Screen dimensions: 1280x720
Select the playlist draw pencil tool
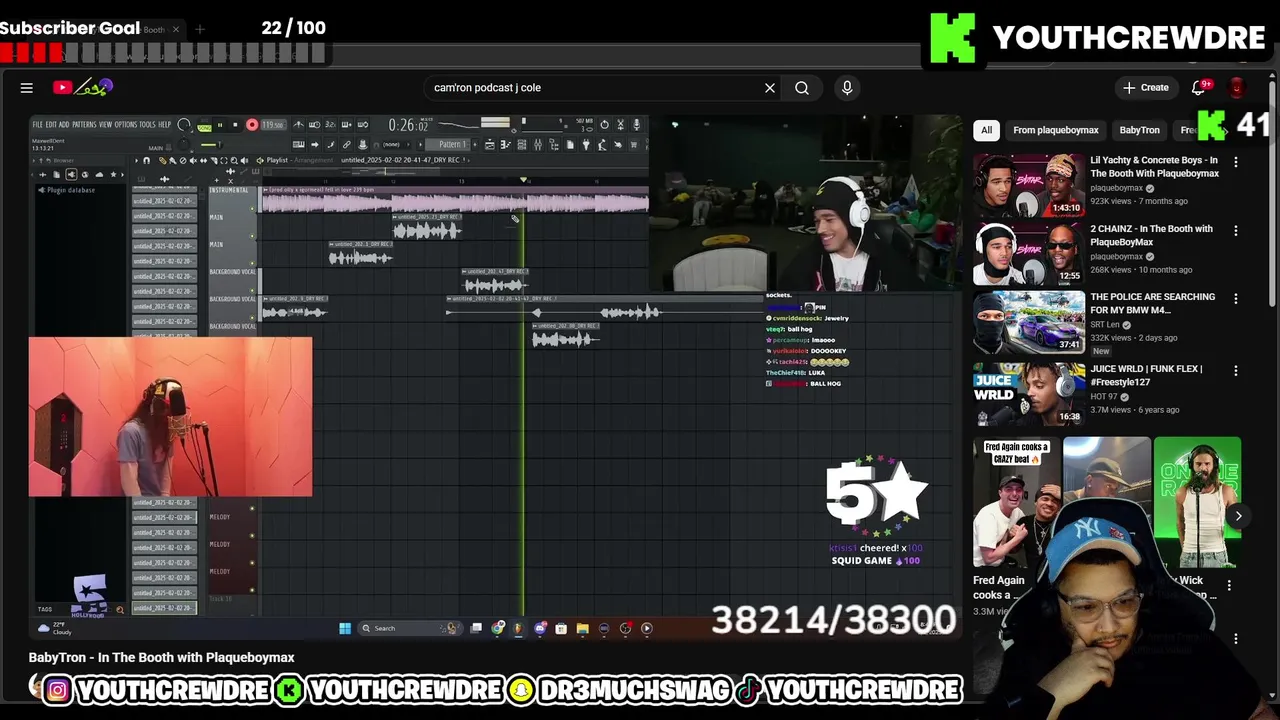162,160
